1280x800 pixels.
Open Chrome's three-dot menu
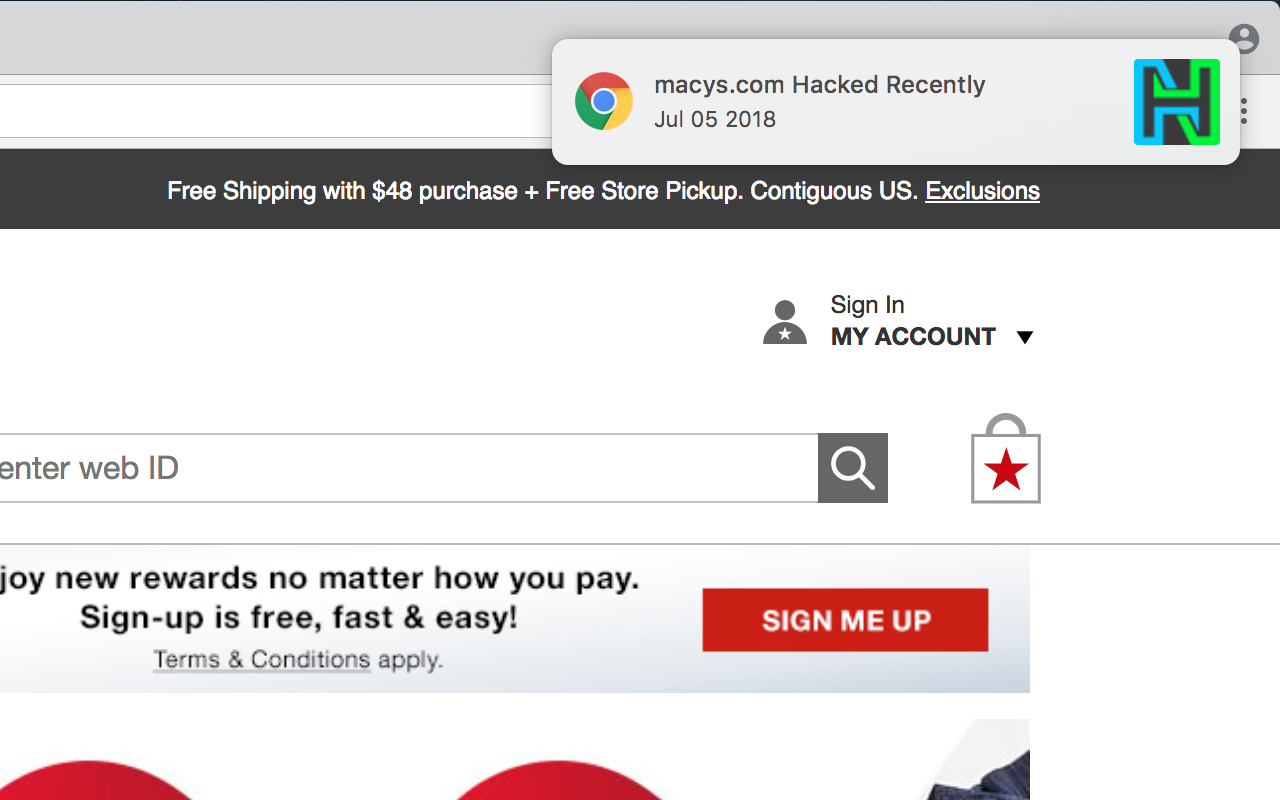[1242, 111]
